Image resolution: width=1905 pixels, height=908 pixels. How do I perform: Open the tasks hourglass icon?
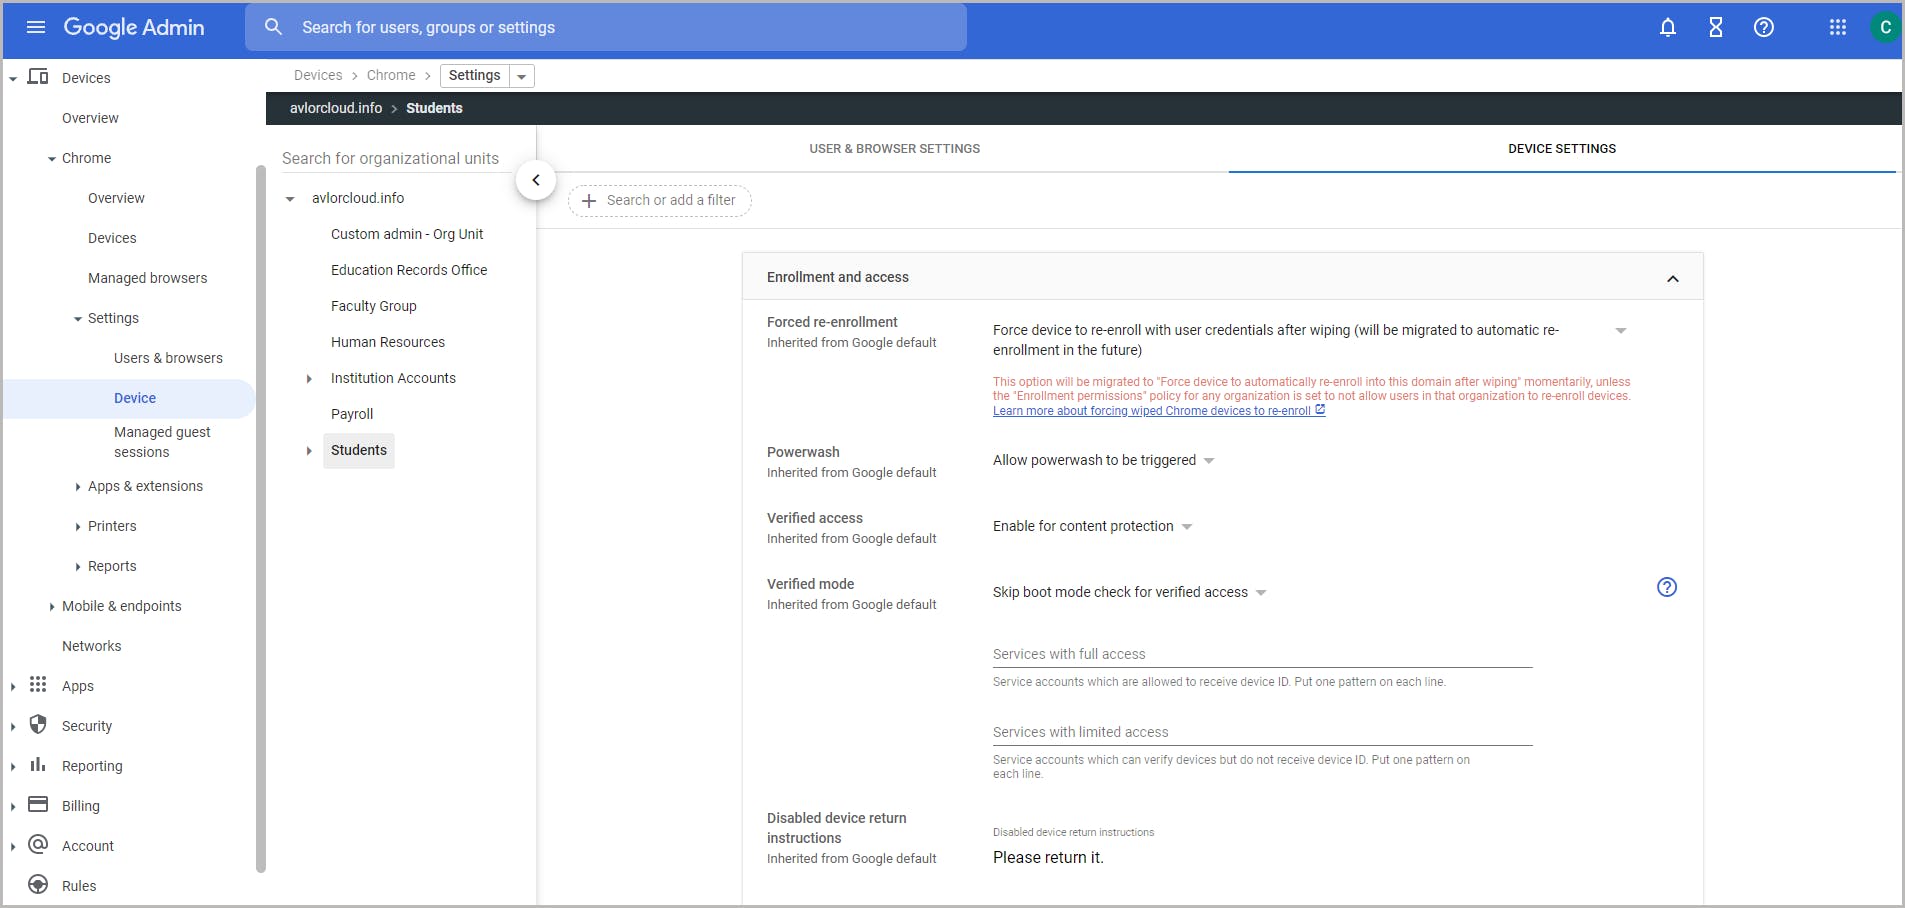tap(1716, 27)
